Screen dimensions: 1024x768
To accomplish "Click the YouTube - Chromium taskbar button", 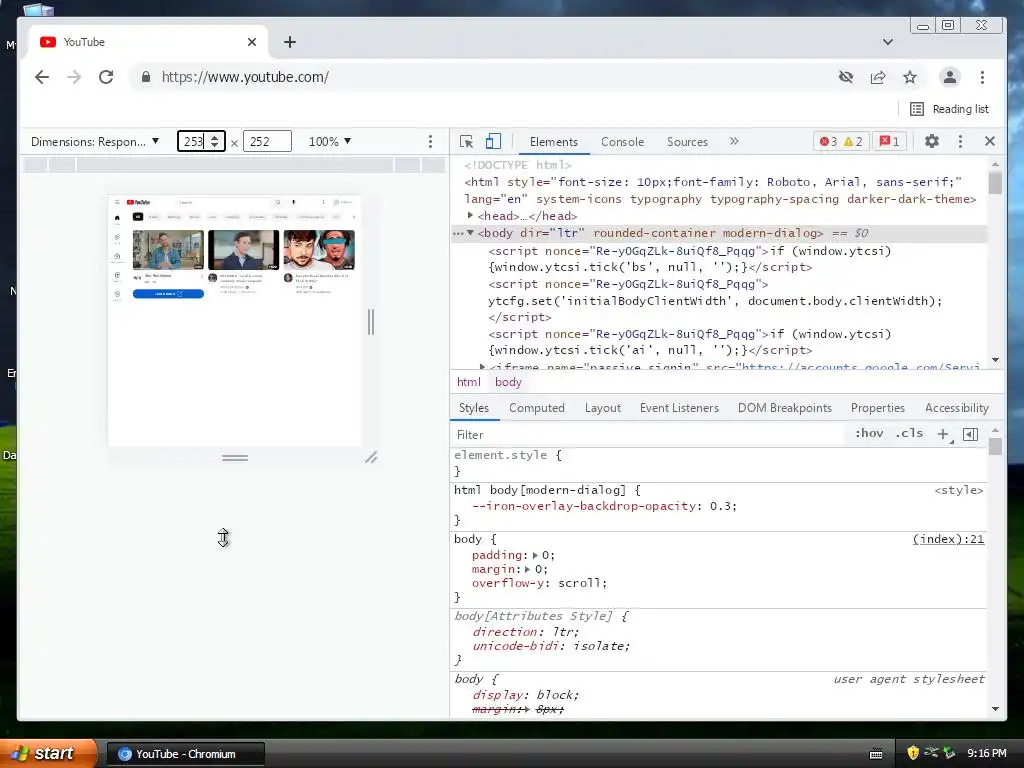I will [x=185, y=754].
